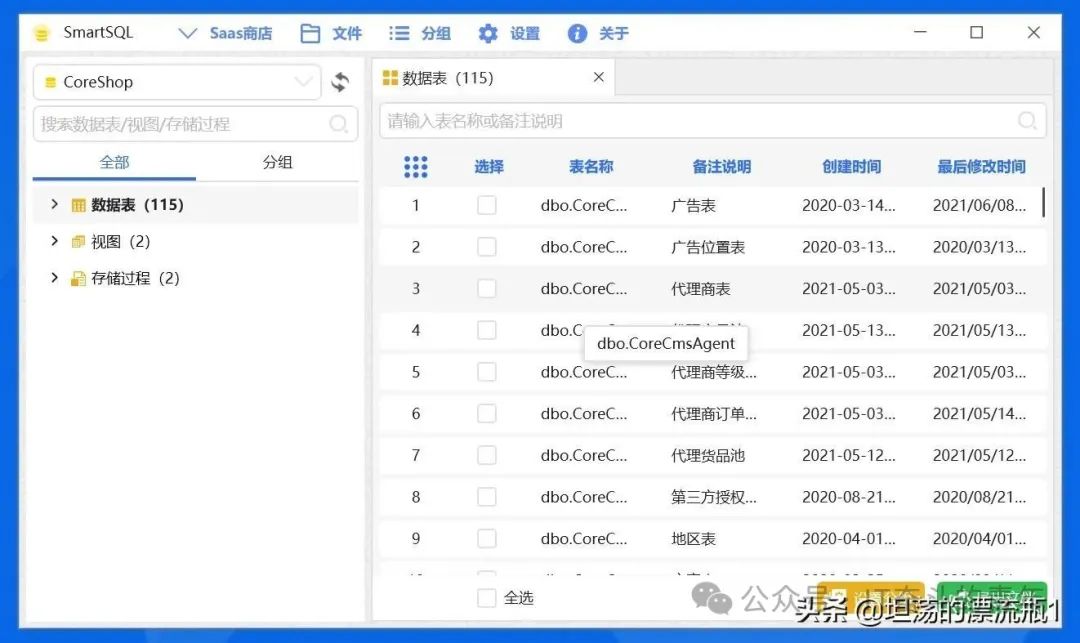Viewport: 1080px width, 643px height.
Task: Sort by 创建时间 column header
Action: click(x=851, y=167)
